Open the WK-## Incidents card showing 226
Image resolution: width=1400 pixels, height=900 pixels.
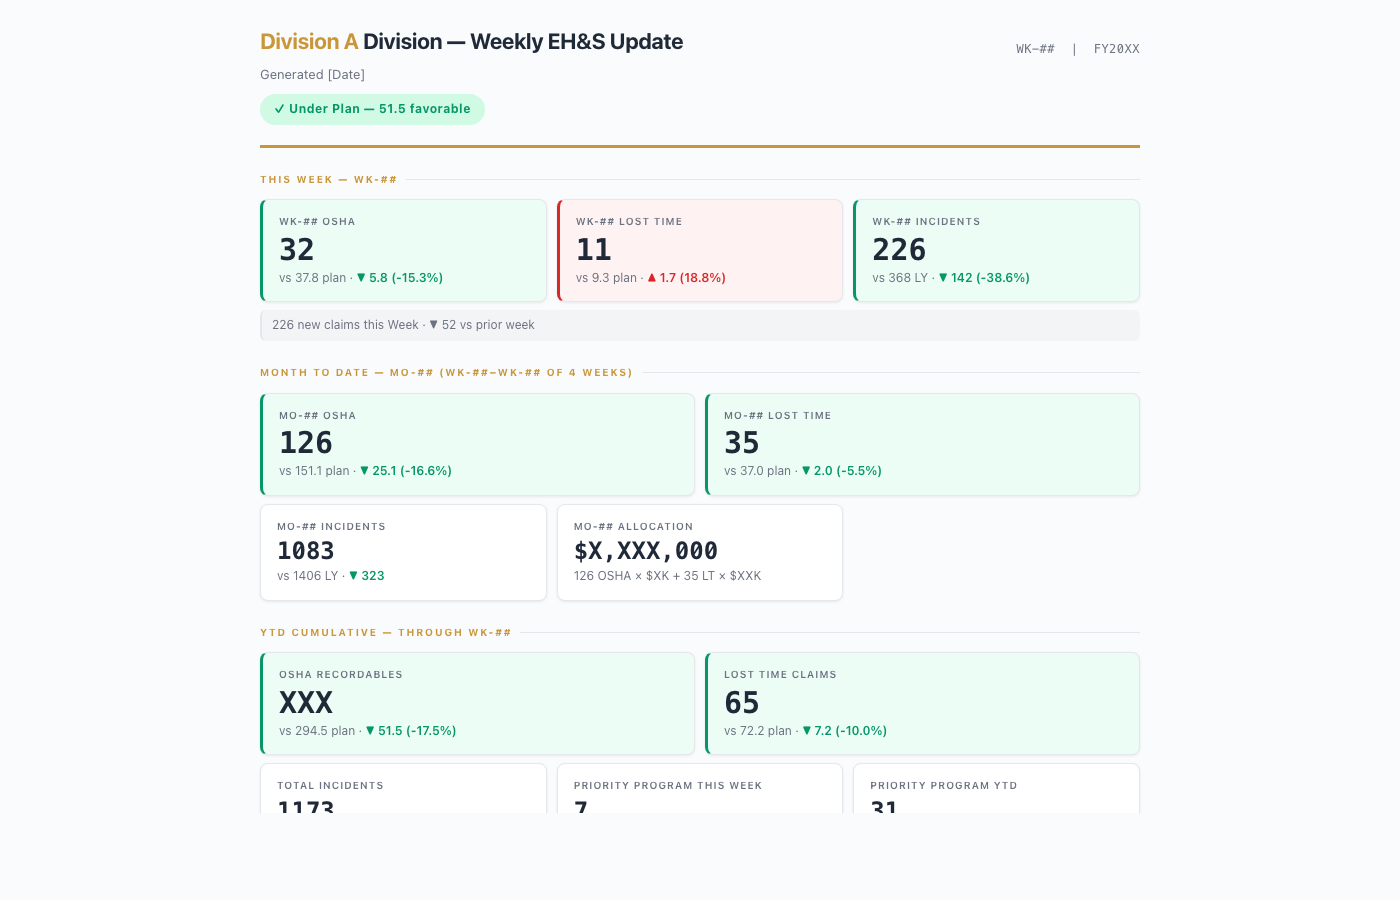[996, 250]
